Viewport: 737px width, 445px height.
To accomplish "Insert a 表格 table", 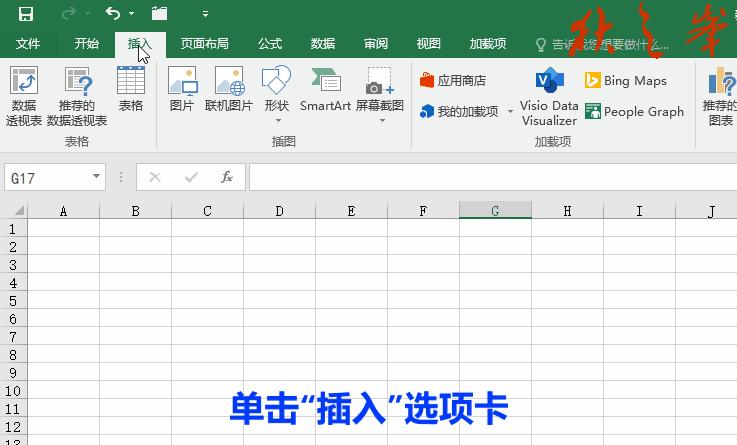I will point(131,89).
